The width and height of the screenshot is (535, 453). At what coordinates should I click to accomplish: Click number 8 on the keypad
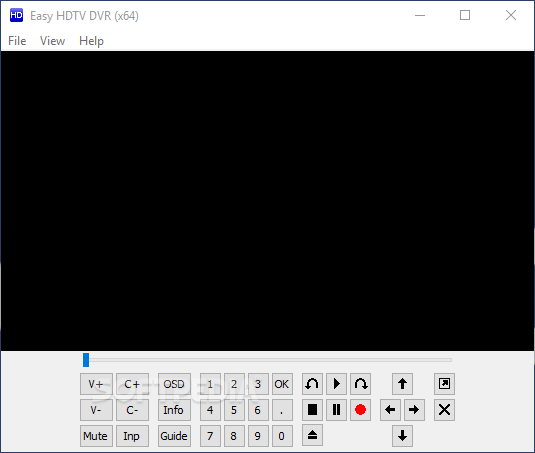click(234, 436)
